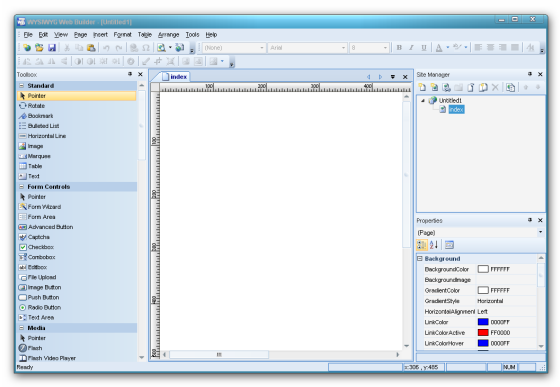Open the (Page) properties object dropdown
The height and width of the screenshot is (387, 560).
click(540, 232)
